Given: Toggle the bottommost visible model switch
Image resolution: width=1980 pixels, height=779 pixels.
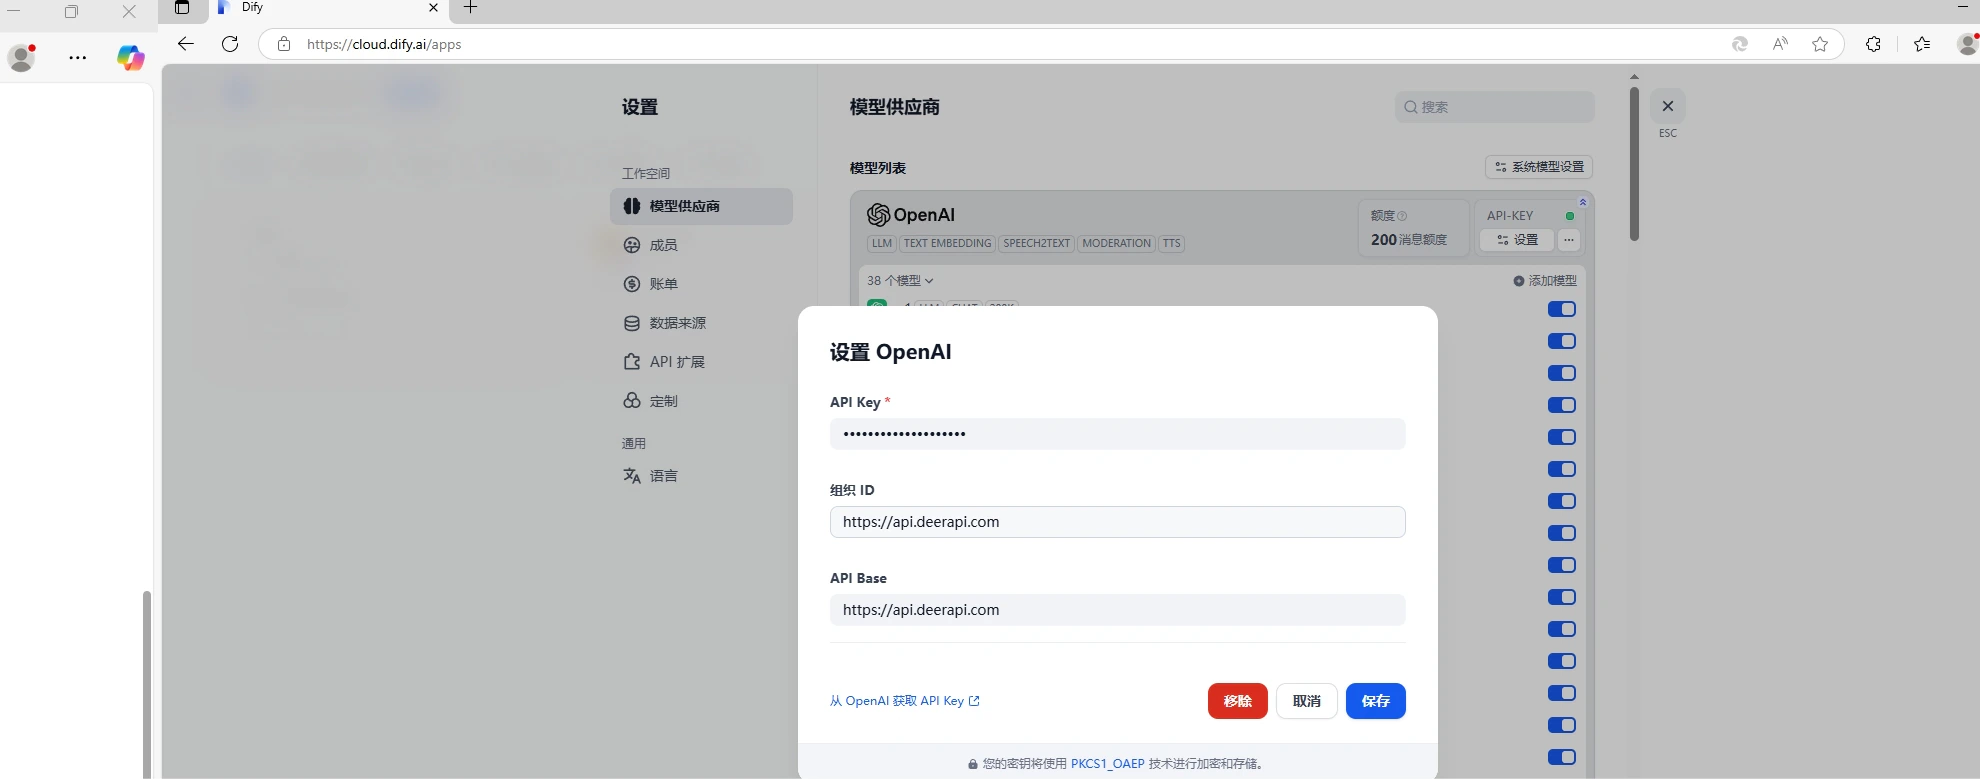Looking at the screenshot, I should [1562, 757].
